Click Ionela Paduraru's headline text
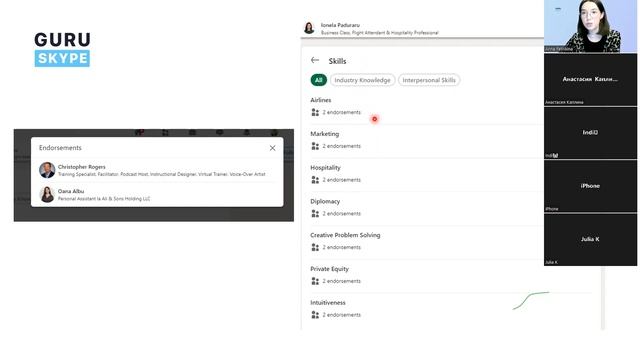Screen dimensions: 640x360 coord(380,33)
